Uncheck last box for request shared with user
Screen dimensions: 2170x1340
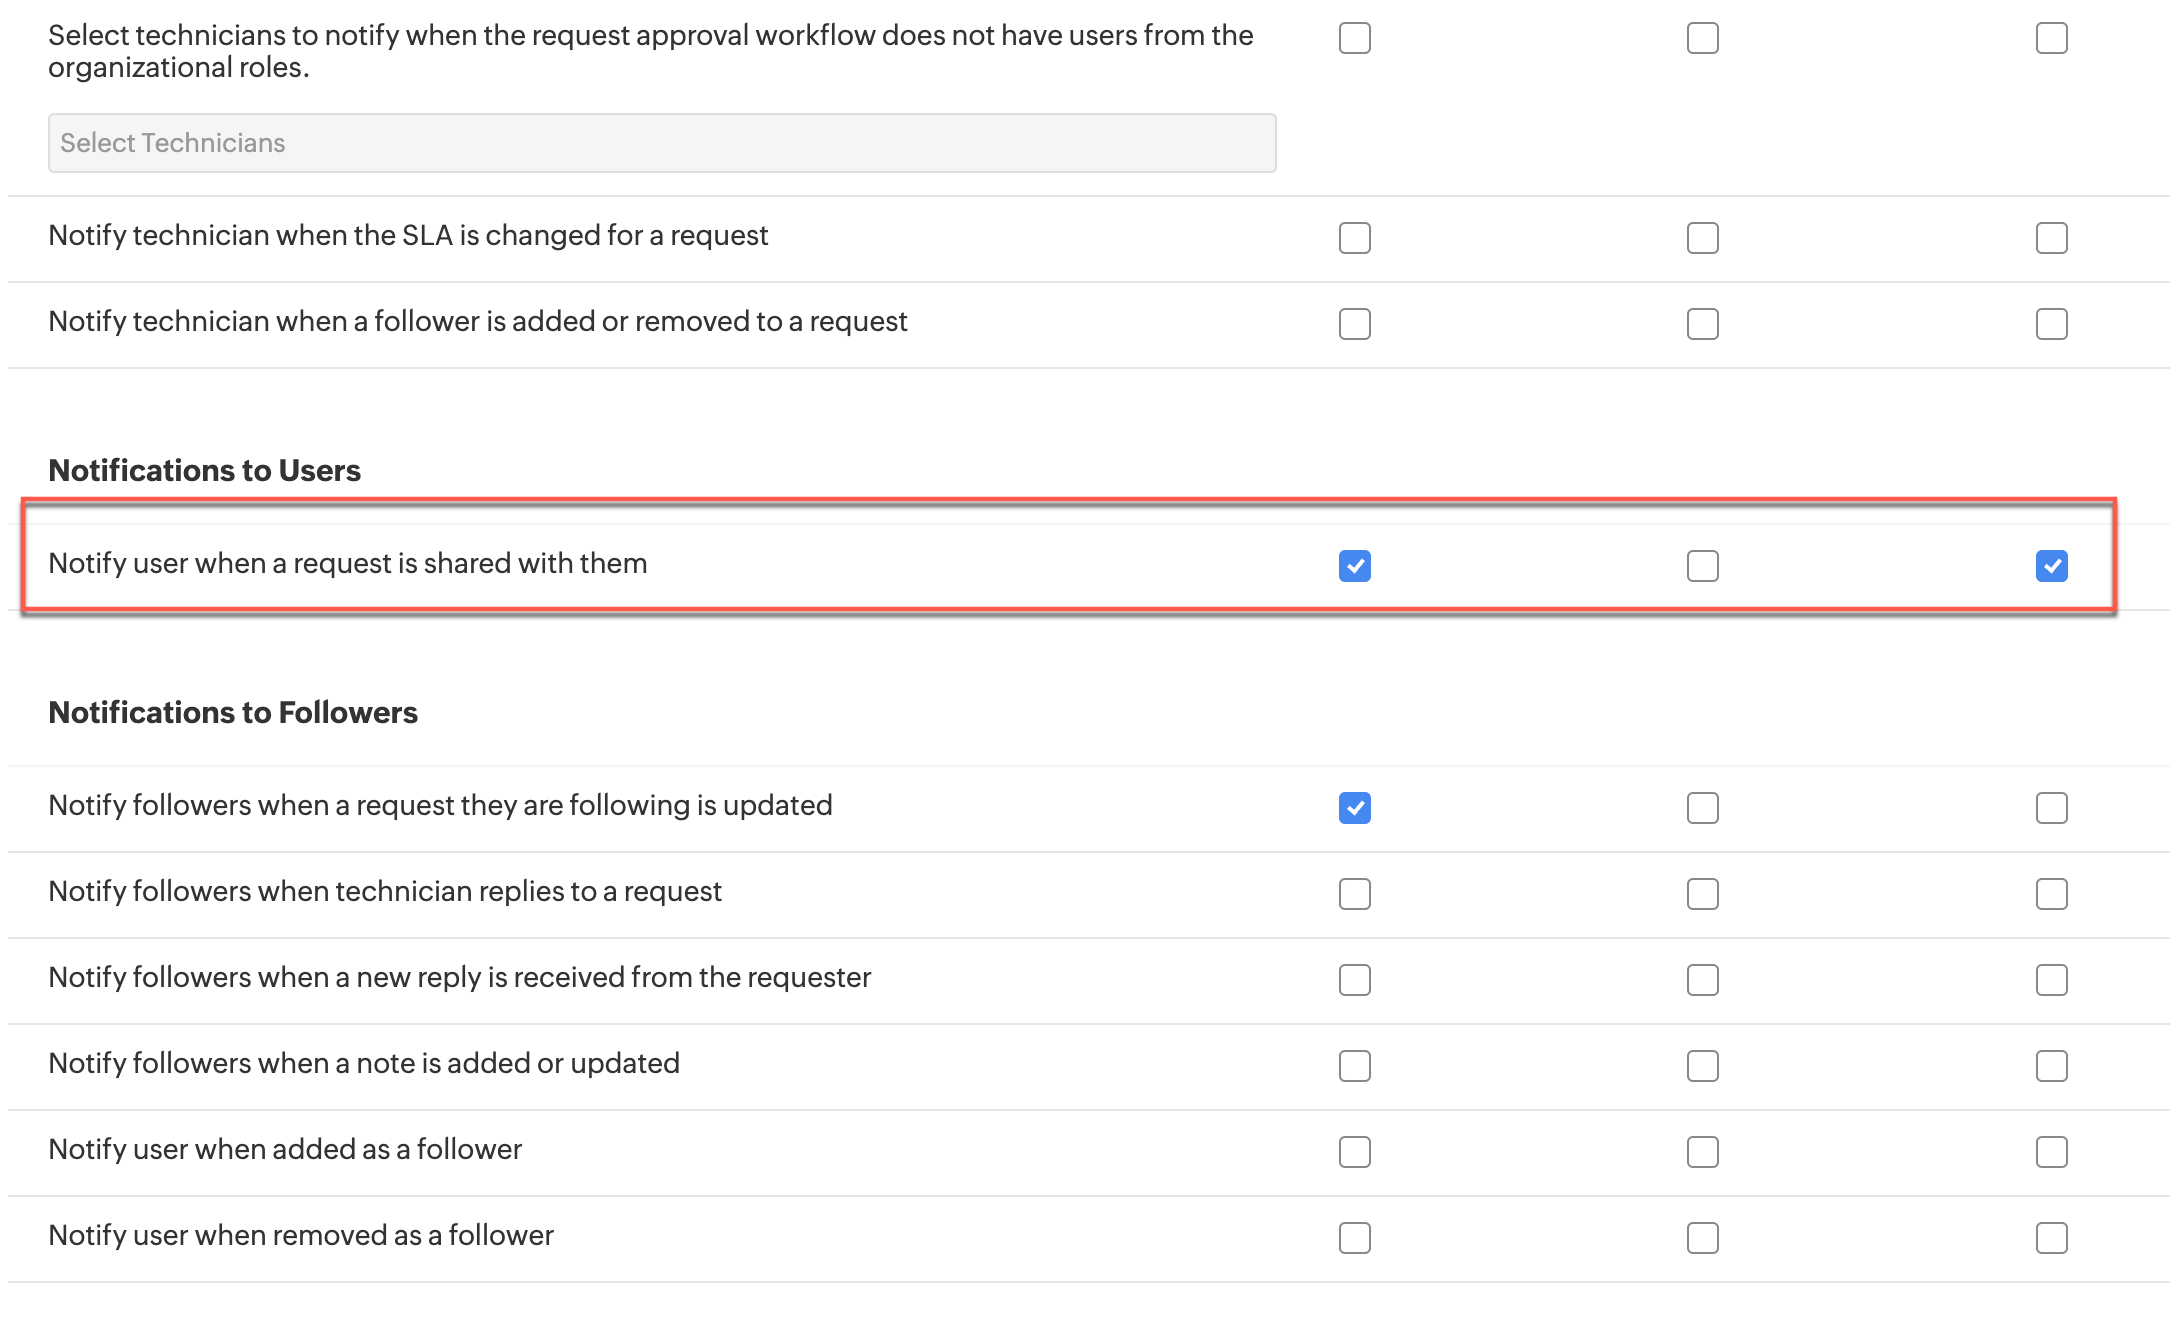coord(2051,566)
